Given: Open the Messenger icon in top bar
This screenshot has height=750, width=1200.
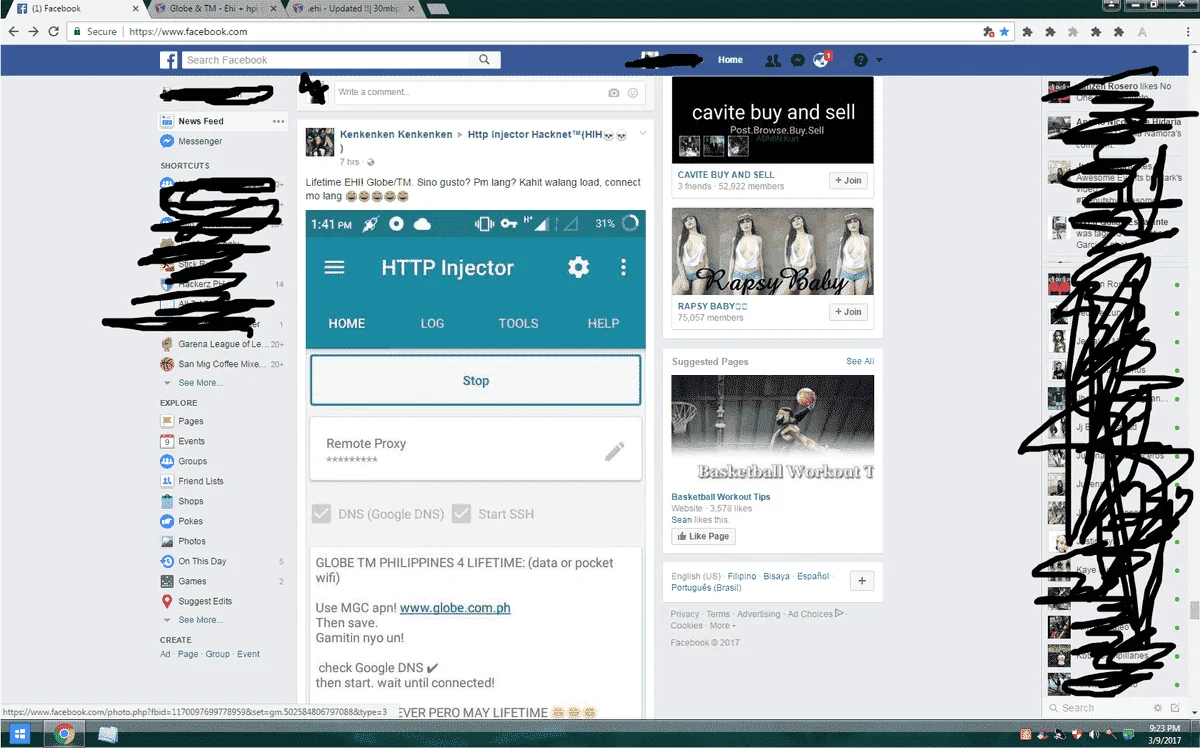Looking at the screenshot, I should [x=797, y=60].
